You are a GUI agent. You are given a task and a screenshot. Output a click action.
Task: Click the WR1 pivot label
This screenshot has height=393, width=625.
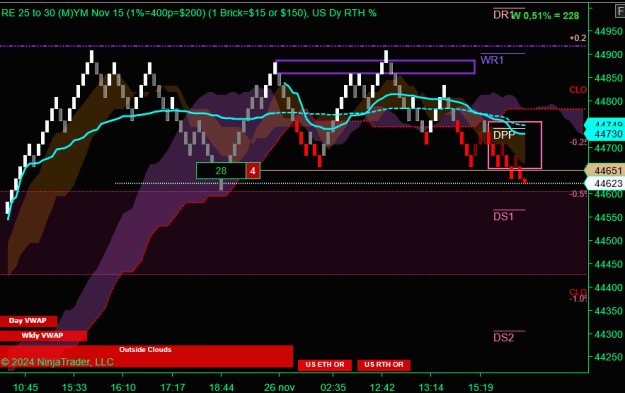tap(492, 60)
